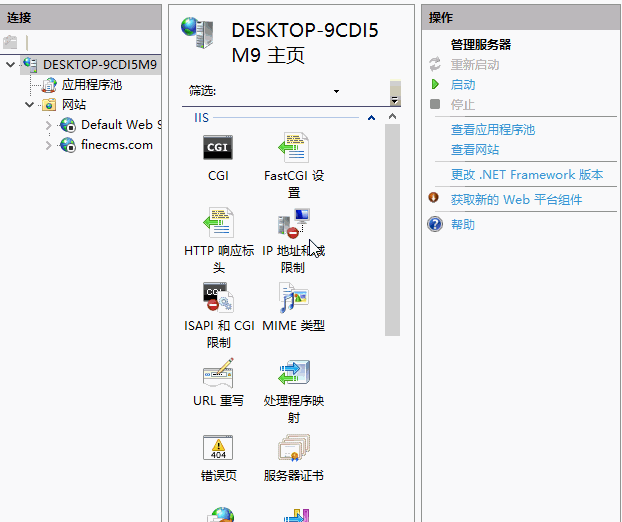This screenshot has height=522, width=622.
Task: Open 错误页 feature icon
Action: [218, 448]
